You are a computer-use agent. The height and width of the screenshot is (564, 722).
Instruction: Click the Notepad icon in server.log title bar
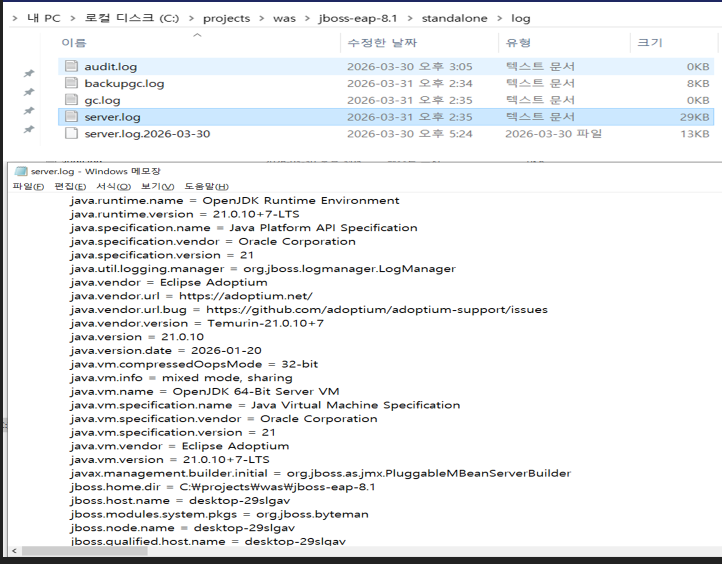(21, 171)
